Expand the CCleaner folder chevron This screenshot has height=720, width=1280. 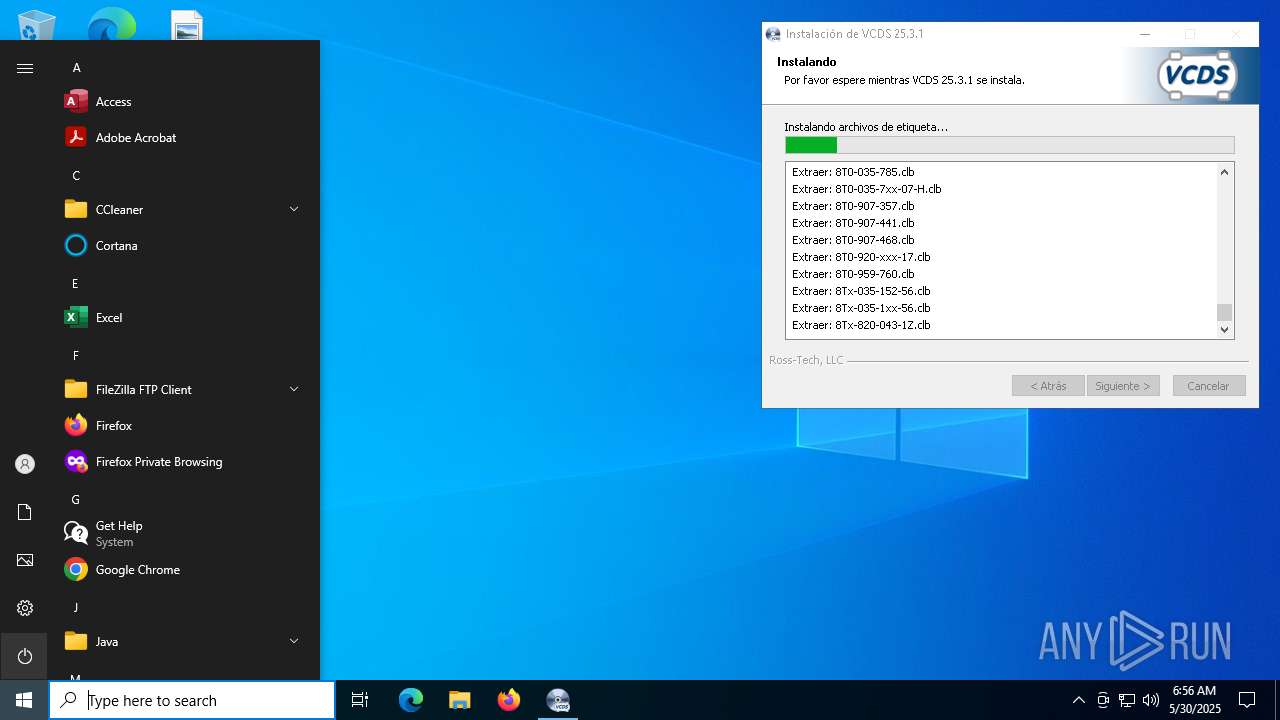294,209
